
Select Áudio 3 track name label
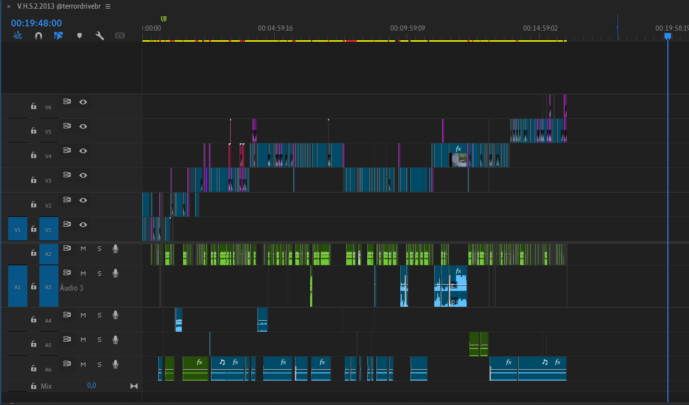coord(71,288)
